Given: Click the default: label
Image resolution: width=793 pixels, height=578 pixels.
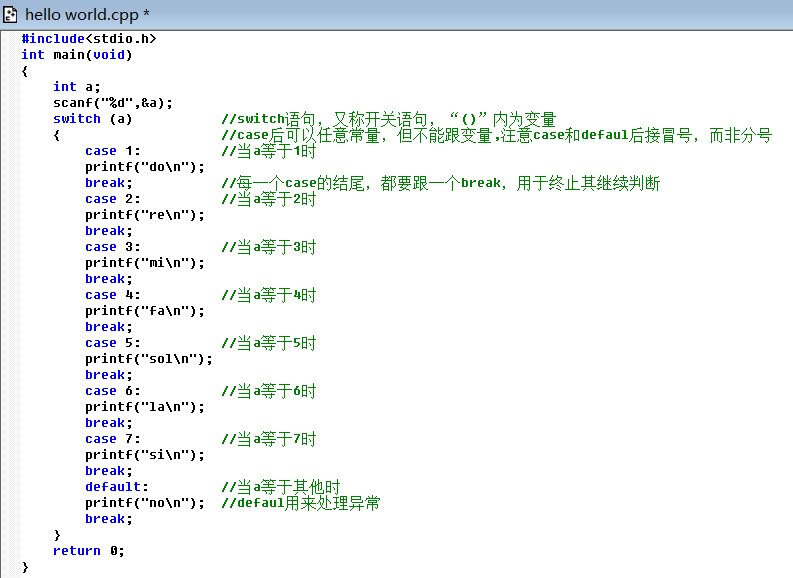Looking at the screenshot, I should coord(117,487).
